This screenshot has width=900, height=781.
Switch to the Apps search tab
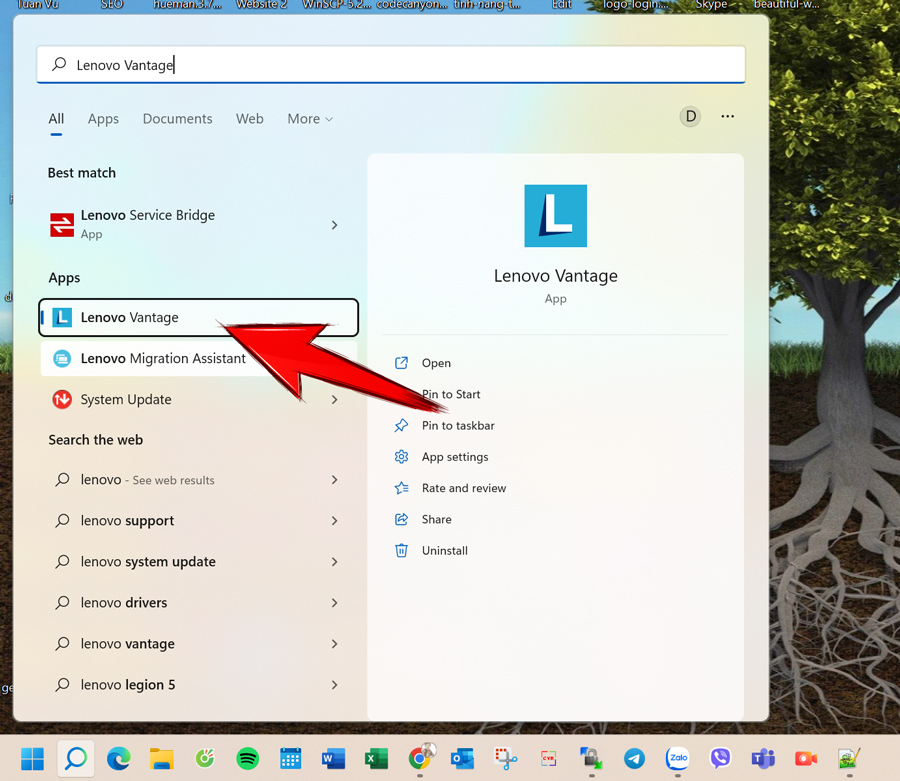pyautogui.click(x=103, y=119)
